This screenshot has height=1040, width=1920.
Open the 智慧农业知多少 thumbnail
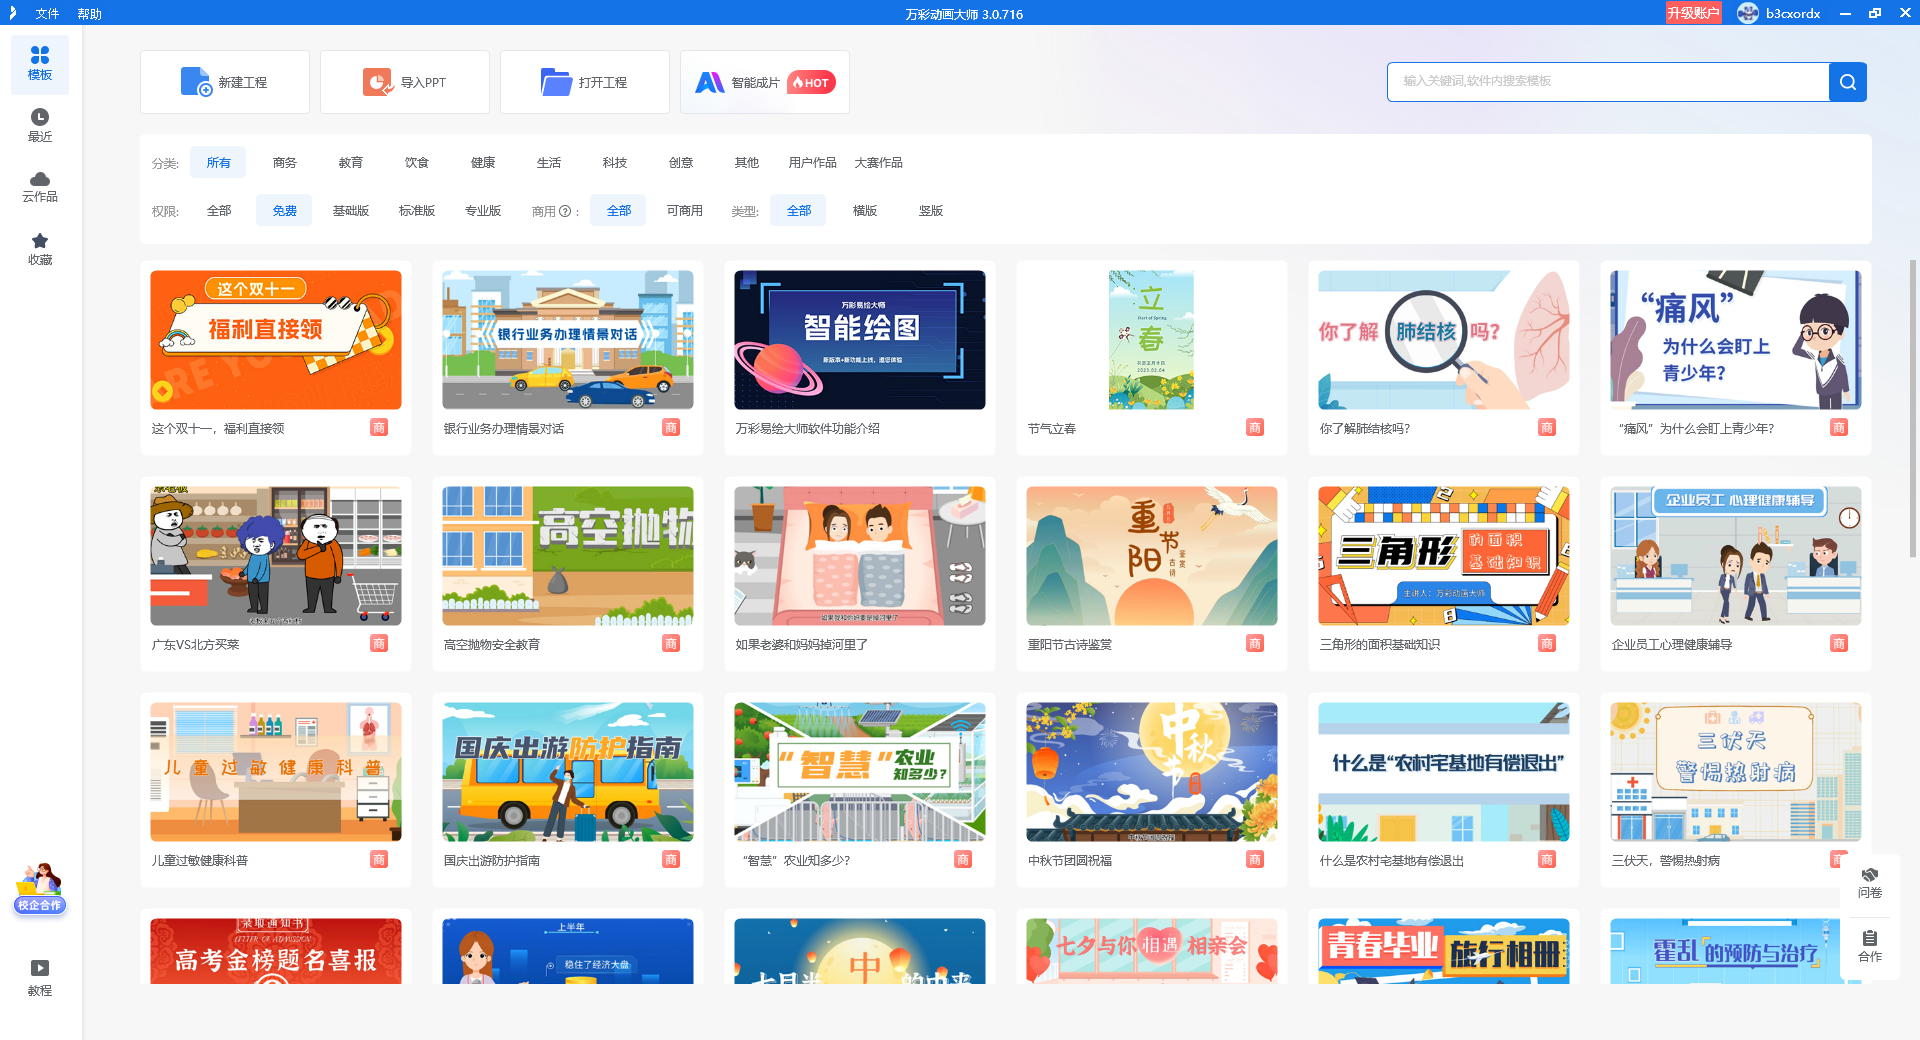click(860, 772)
